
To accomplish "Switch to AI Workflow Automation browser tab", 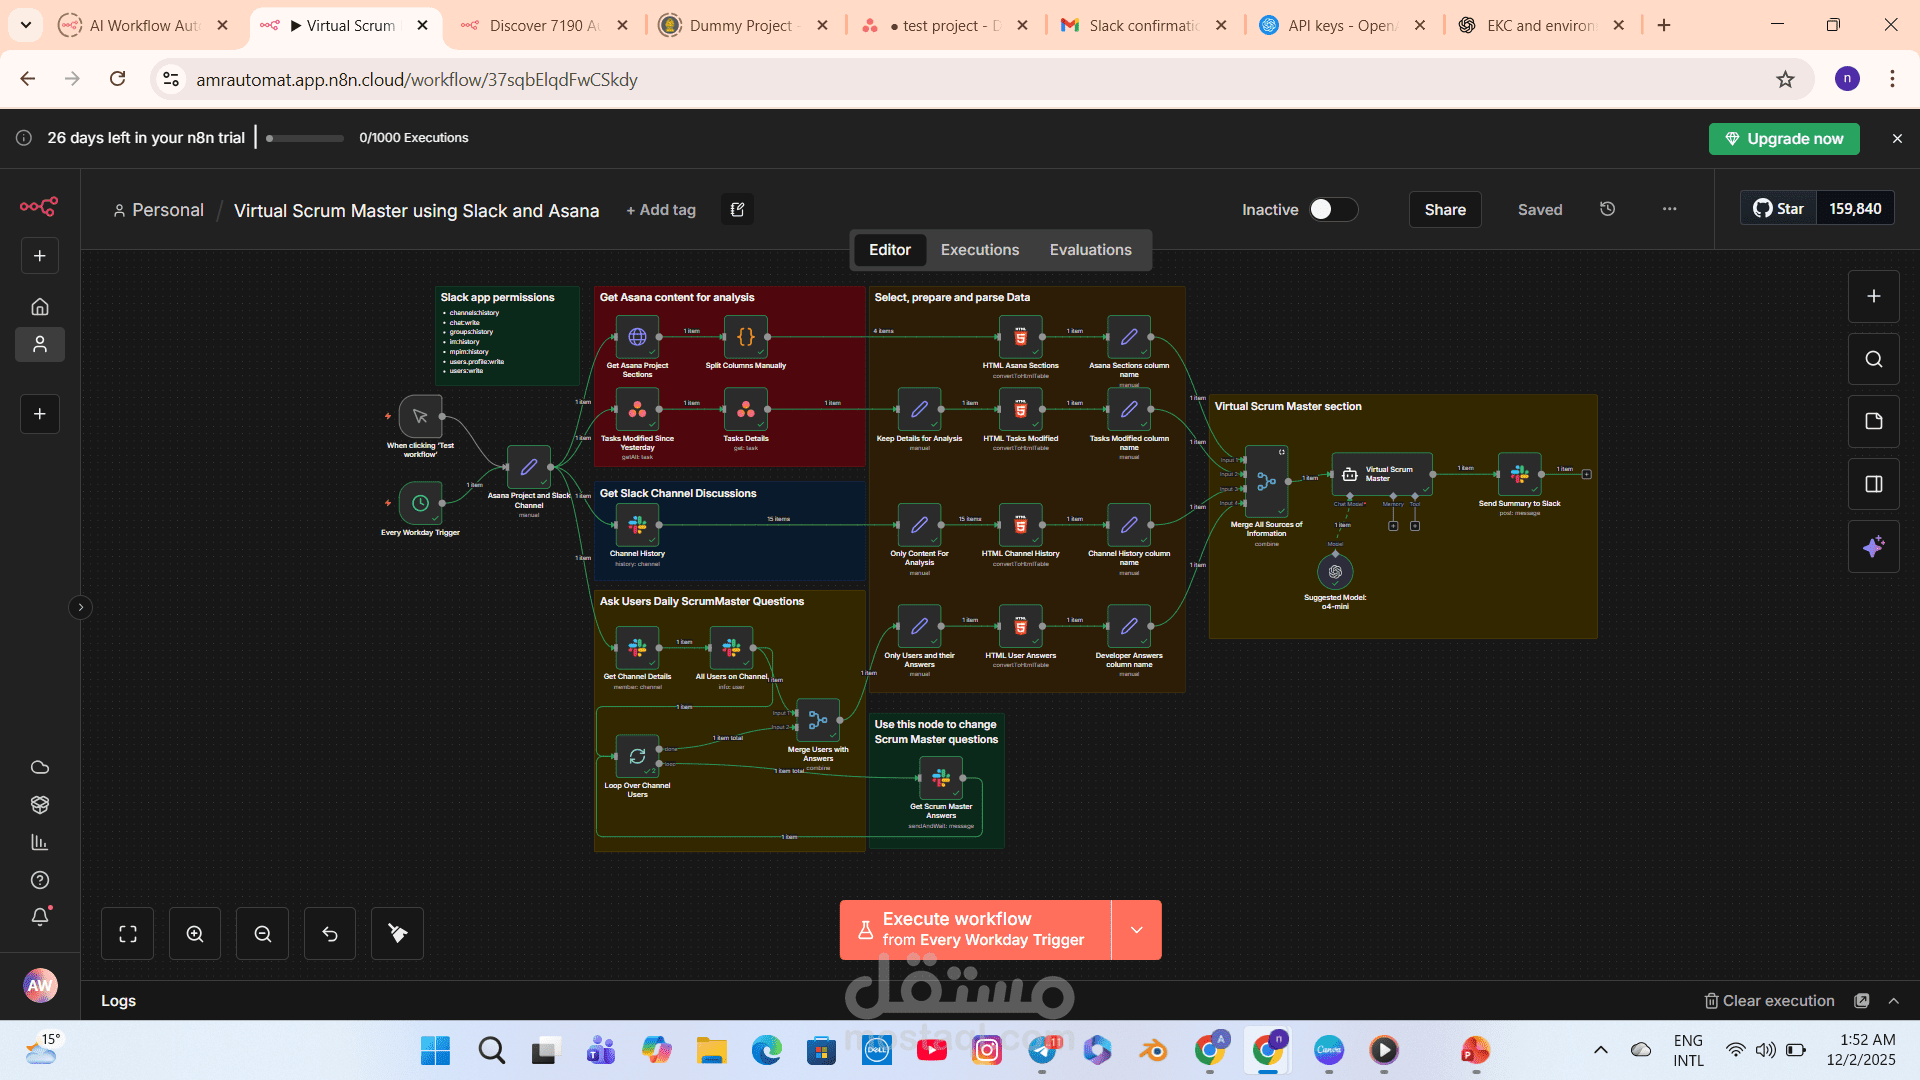I will click(x=144, y=25).
